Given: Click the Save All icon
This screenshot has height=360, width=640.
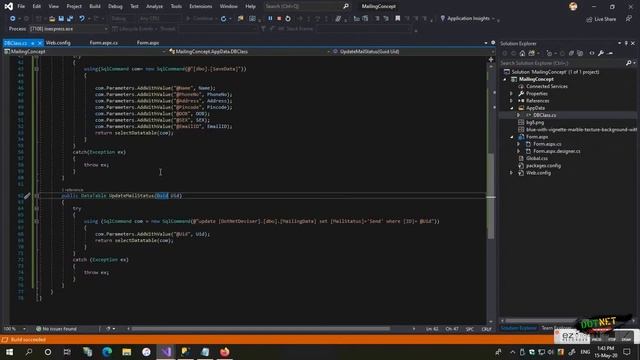Looking at the screenshot, I should tap(70, 19).
